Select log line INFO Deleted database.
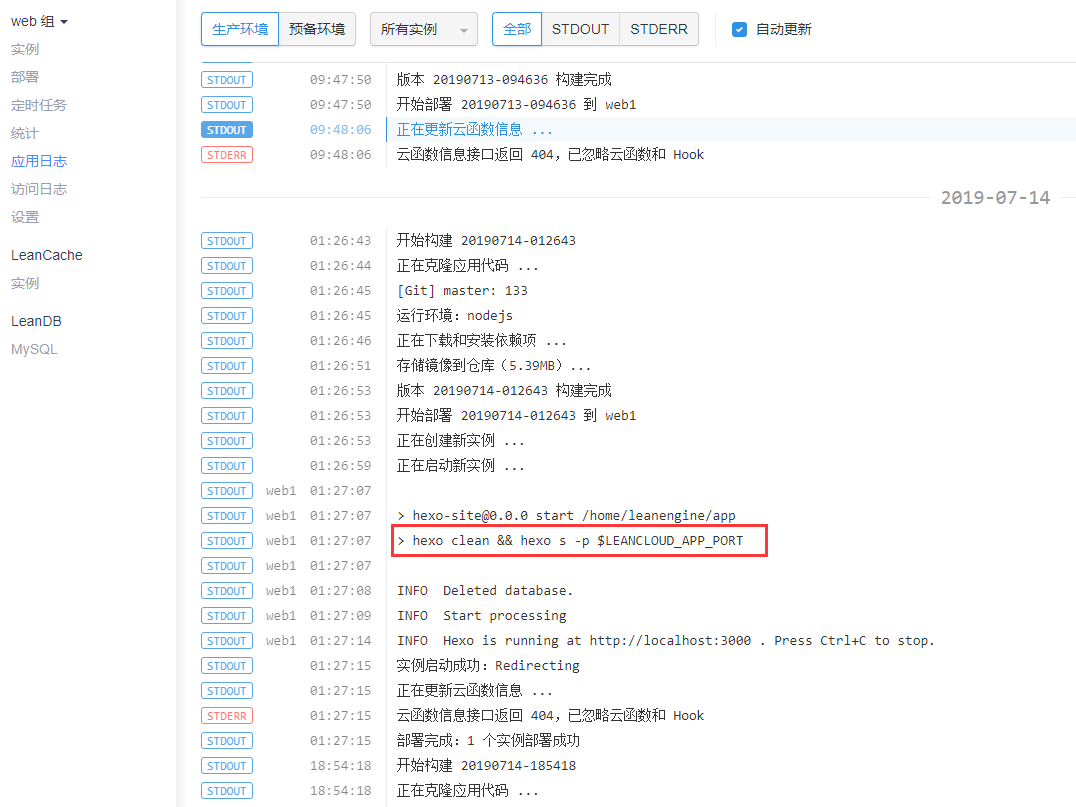 point(484,591)
